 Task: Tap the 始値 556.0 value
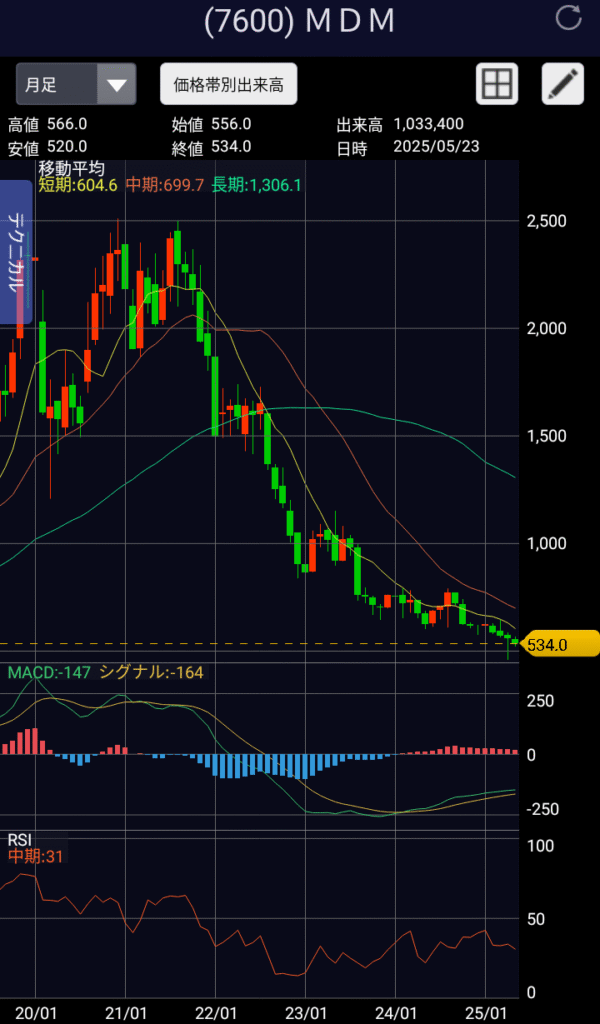pos(231,124)
